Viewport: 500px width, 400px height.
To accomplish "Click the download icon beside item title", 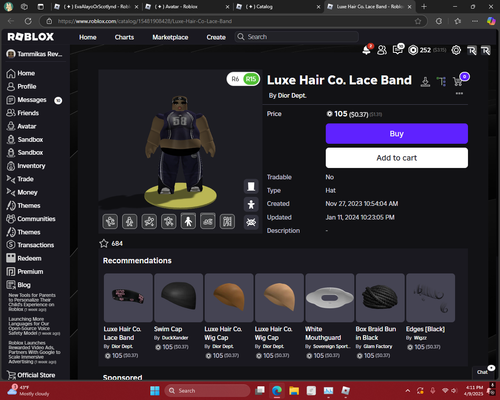I will [x=425, y=81].
